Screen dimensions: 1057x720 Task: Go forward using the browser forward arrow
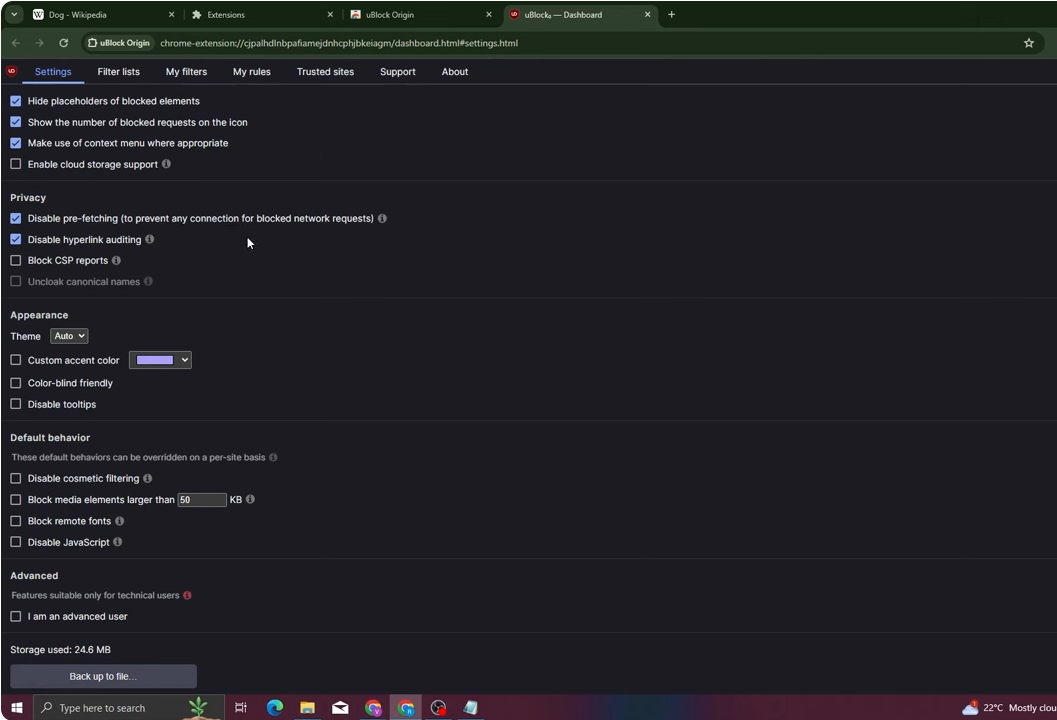tap(40, 43)
